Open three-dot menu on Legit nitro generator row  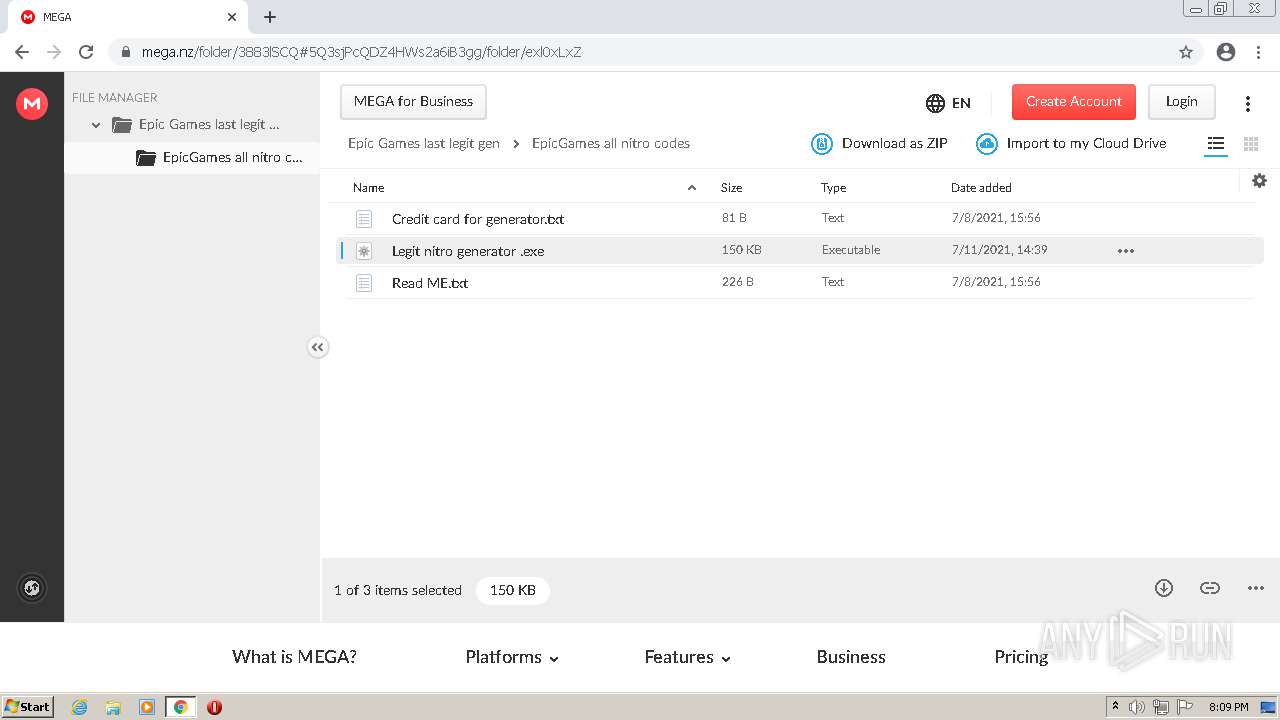coord(1126,251)
